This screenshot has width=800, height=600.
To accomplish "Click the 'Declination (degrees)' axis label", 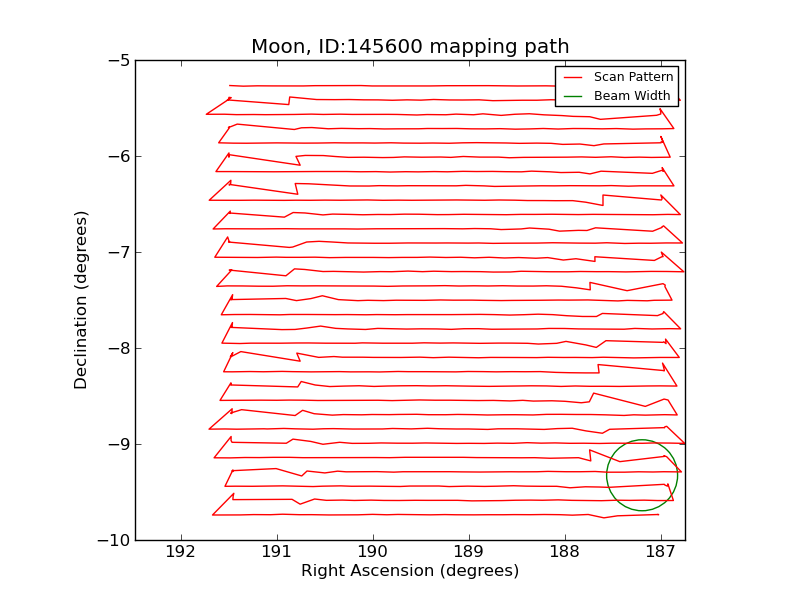I will click(x=82, y=300).
